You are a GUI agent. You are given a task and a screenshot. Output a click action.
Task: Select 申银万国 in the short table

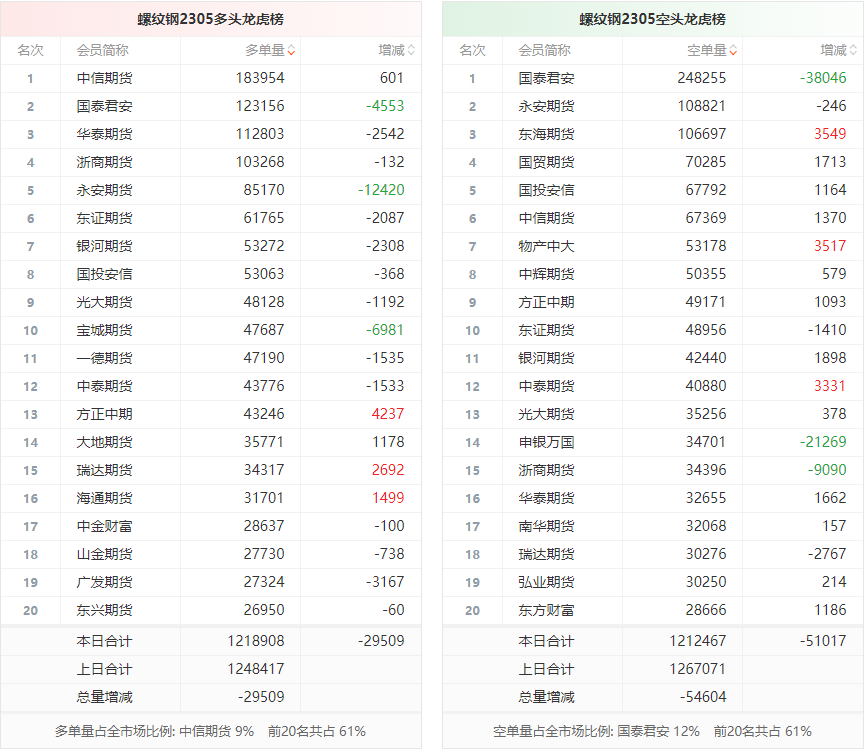(546, 442)
